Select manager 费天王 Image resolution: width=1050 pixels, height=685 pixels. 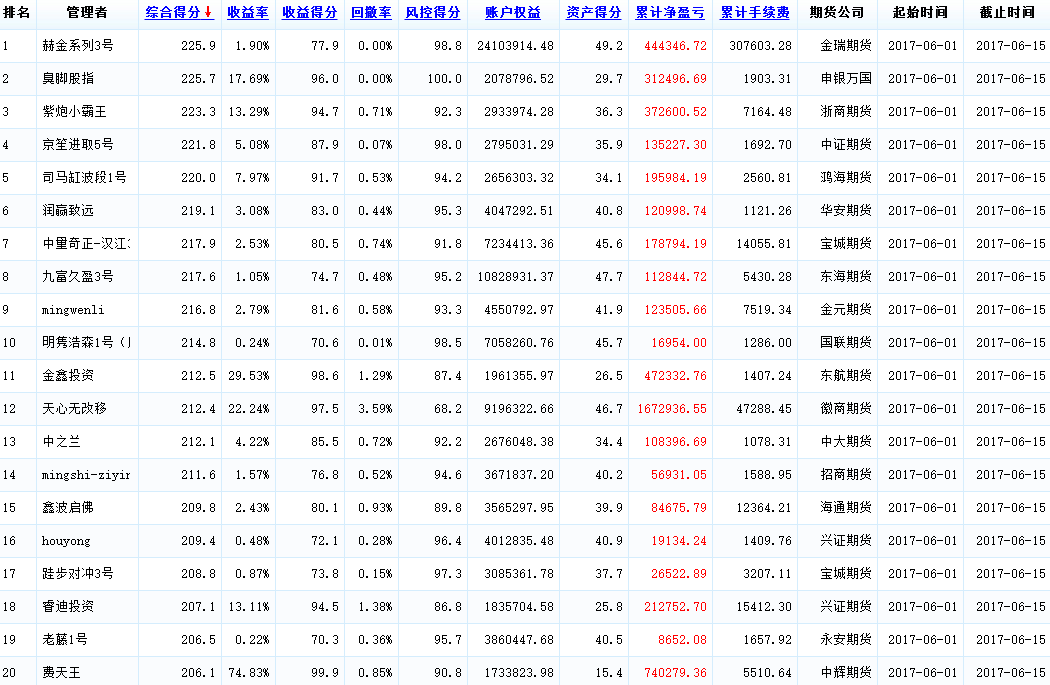click(61, 672)
